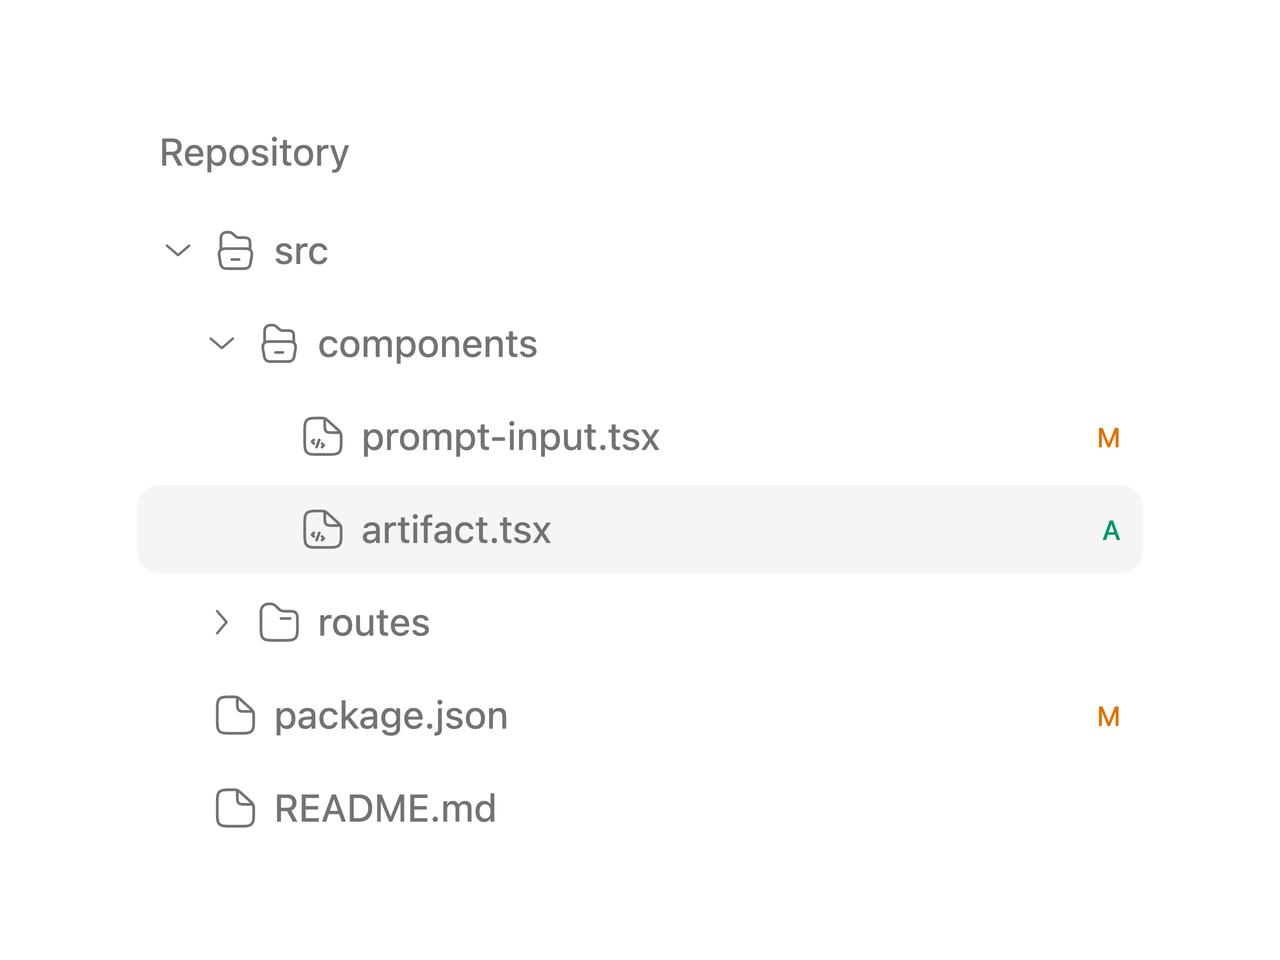Collapse the src folder chevron

point(178,250)
